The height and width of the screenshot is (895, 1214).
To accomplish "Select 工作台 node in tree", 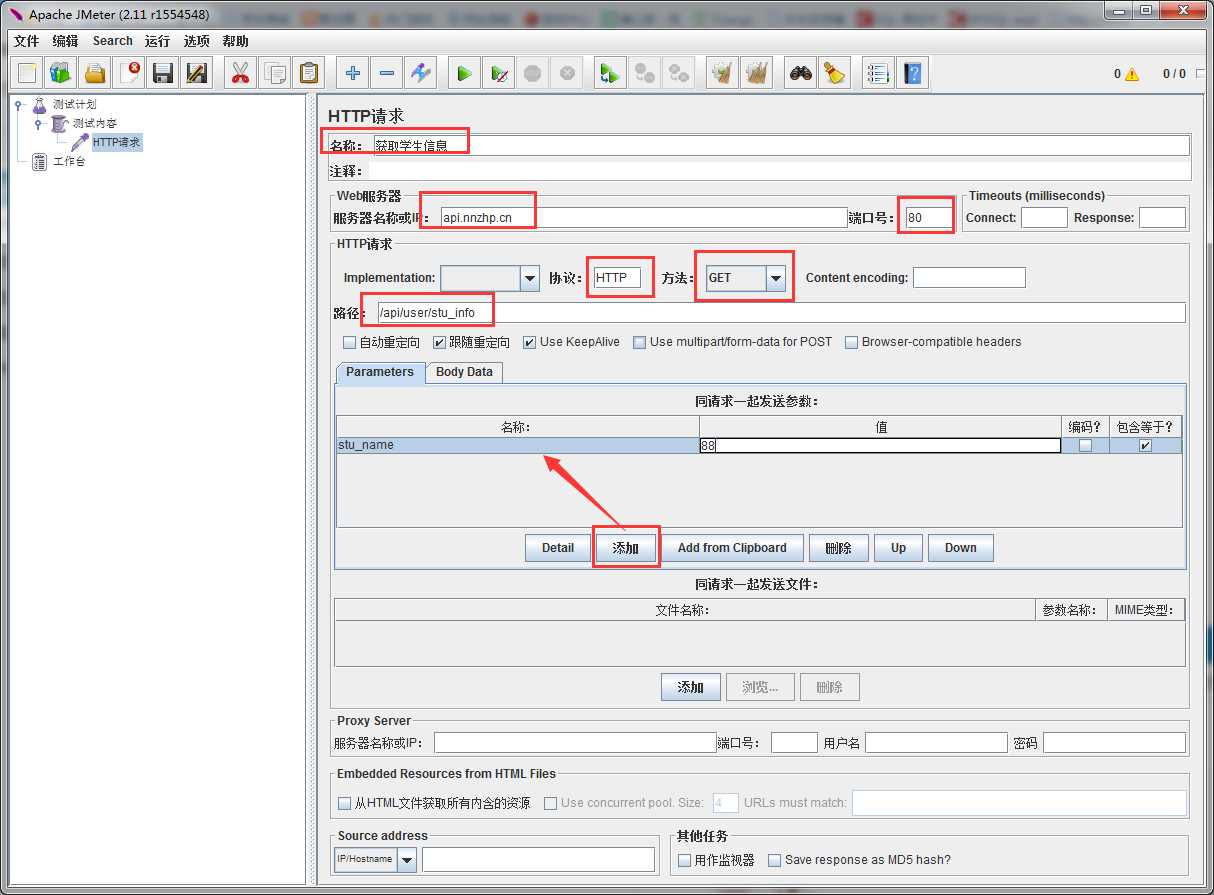I will (x=69, y=161).
